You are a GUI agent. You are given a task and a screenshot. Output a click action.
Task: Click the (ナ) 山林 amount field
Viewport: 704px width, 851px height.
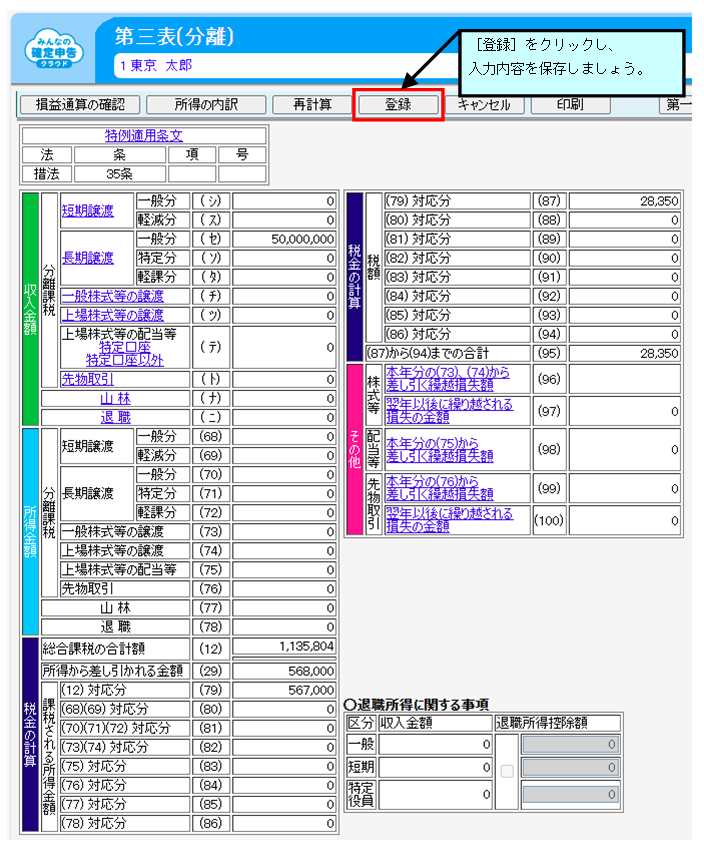pos(284,398)
